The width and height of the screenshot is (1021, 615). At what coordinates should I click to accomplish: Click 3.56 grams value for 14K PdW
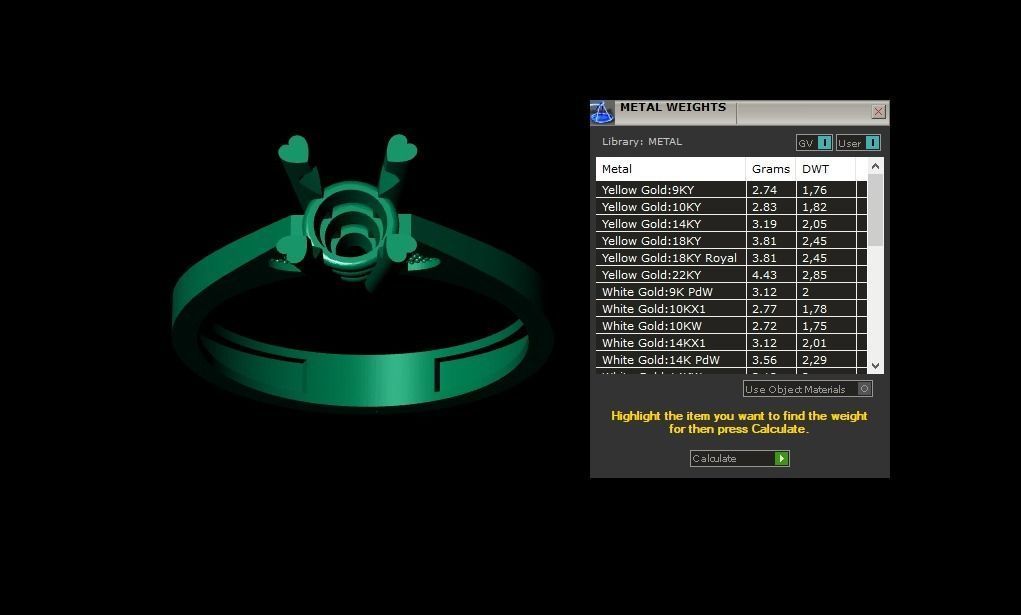764,359
